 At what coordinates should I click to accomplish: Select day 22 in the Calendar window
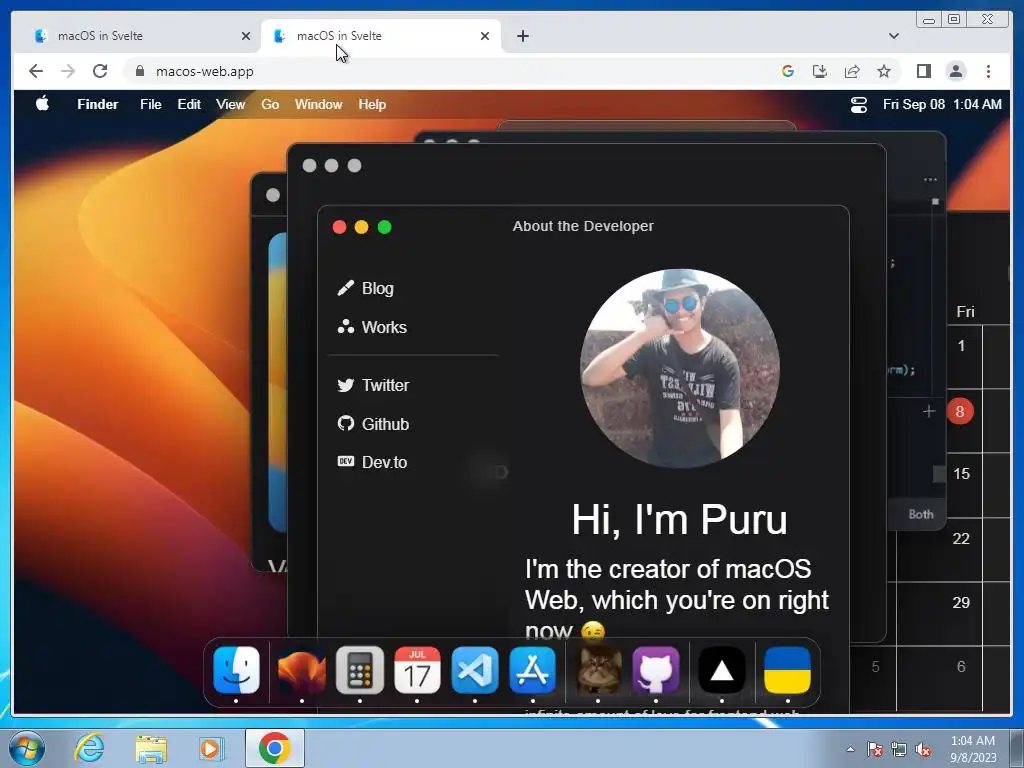click(x=961, y=538)
